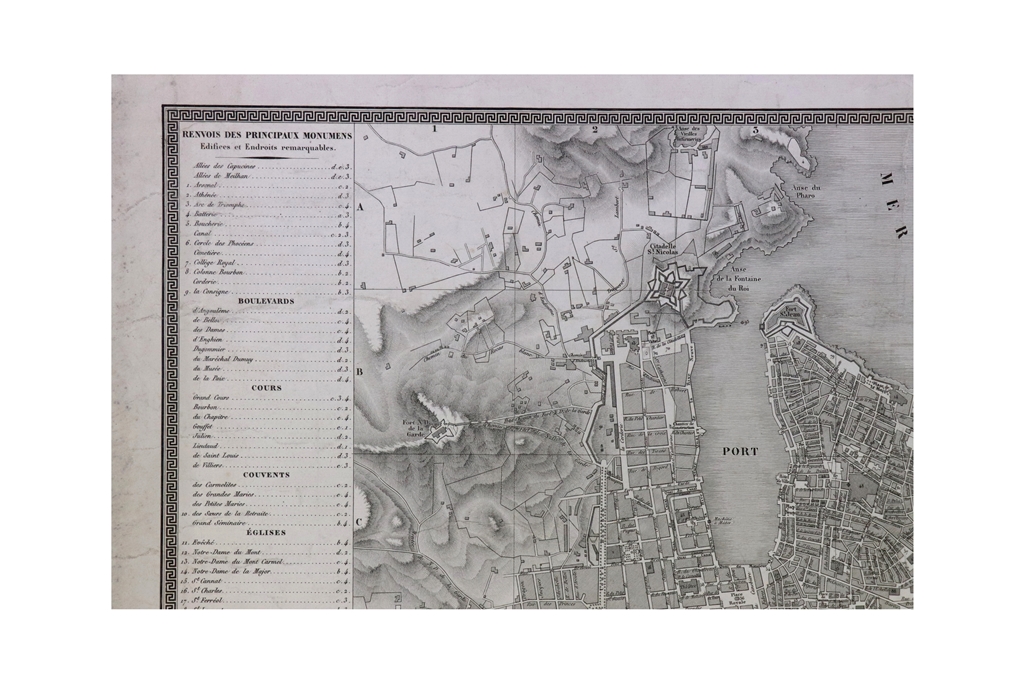Select the "MER" sea label on the map
1024x683 pixels.
coord(893,204)
